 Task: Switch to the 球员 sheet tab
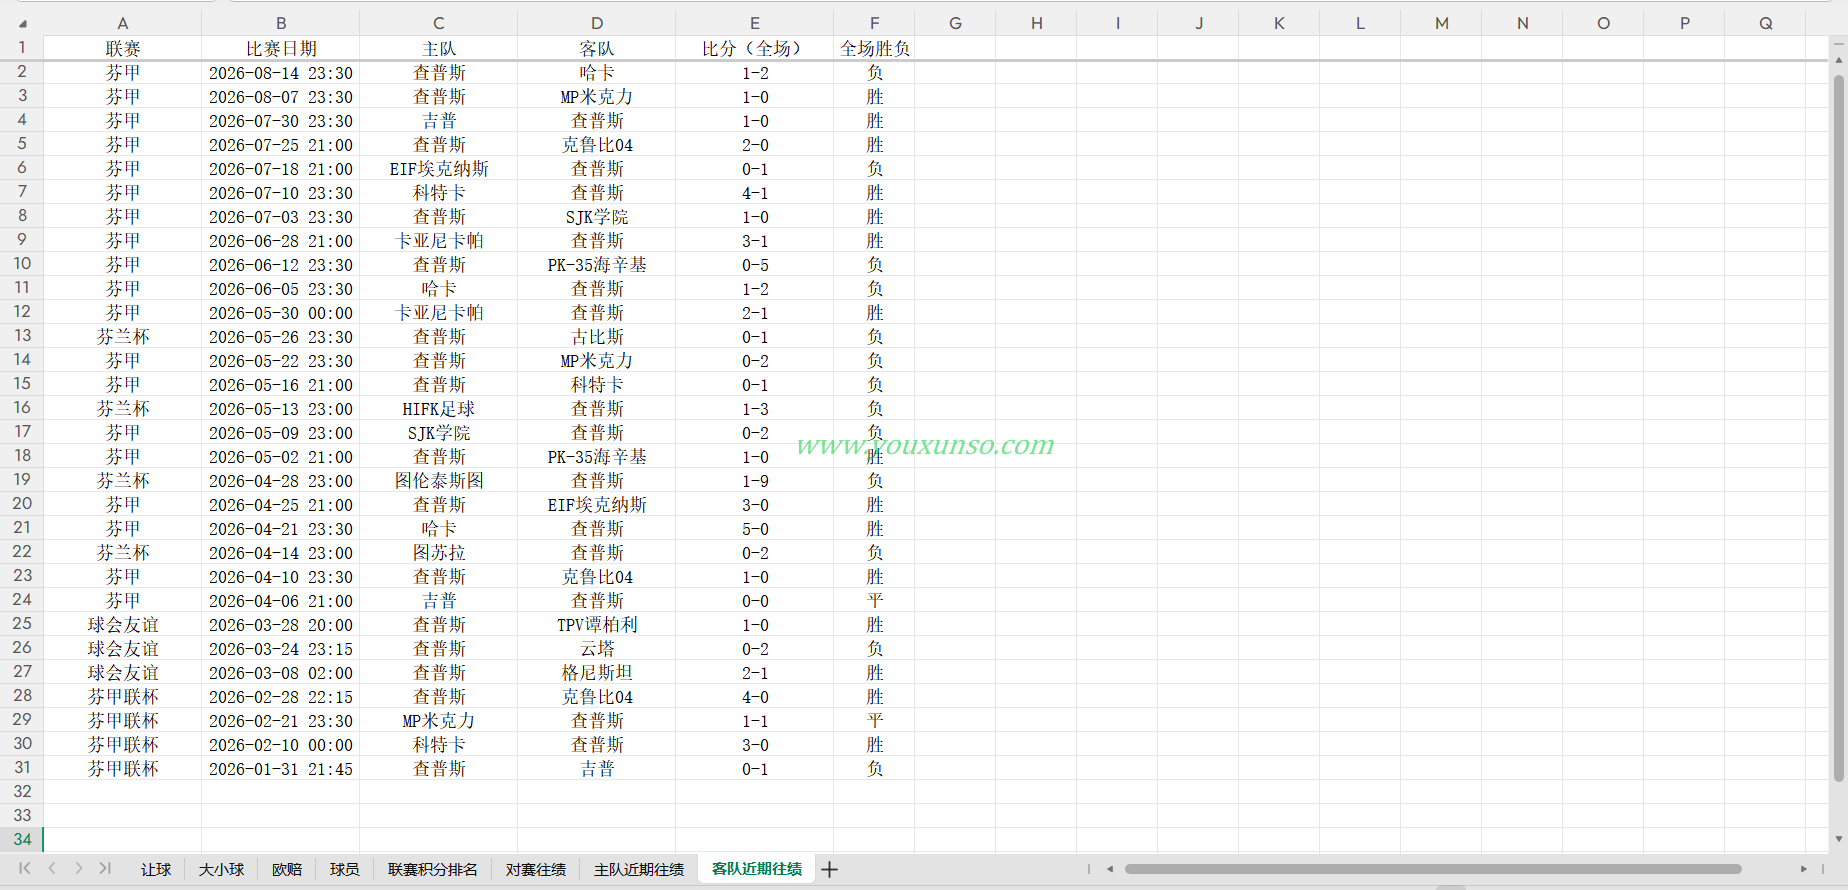coord(345,869)
